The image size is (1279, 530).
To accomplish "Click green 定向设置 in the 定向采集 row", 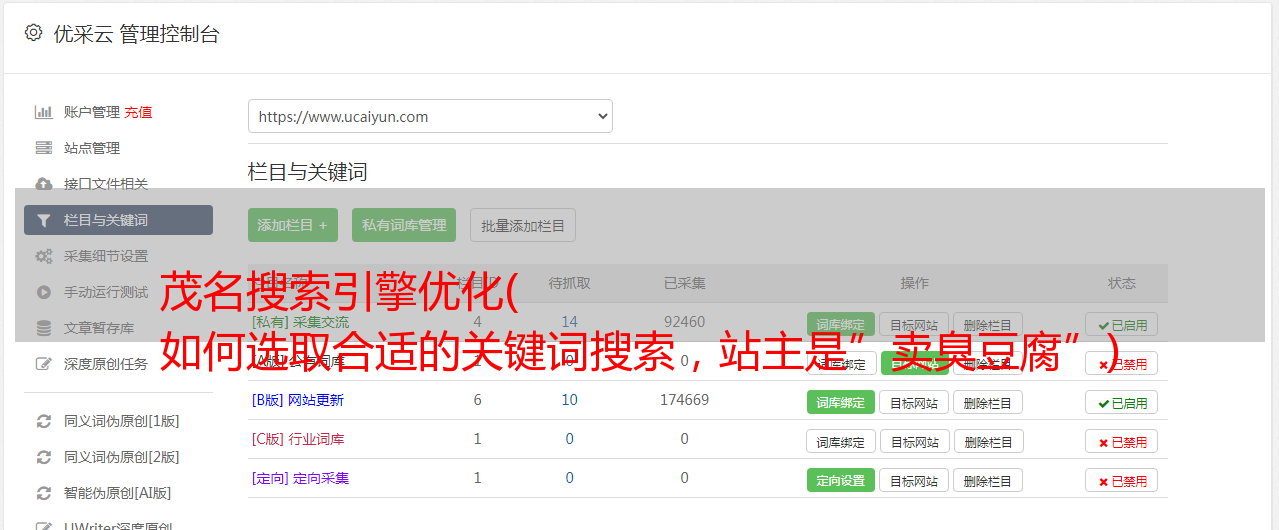I will click(841, 480).
